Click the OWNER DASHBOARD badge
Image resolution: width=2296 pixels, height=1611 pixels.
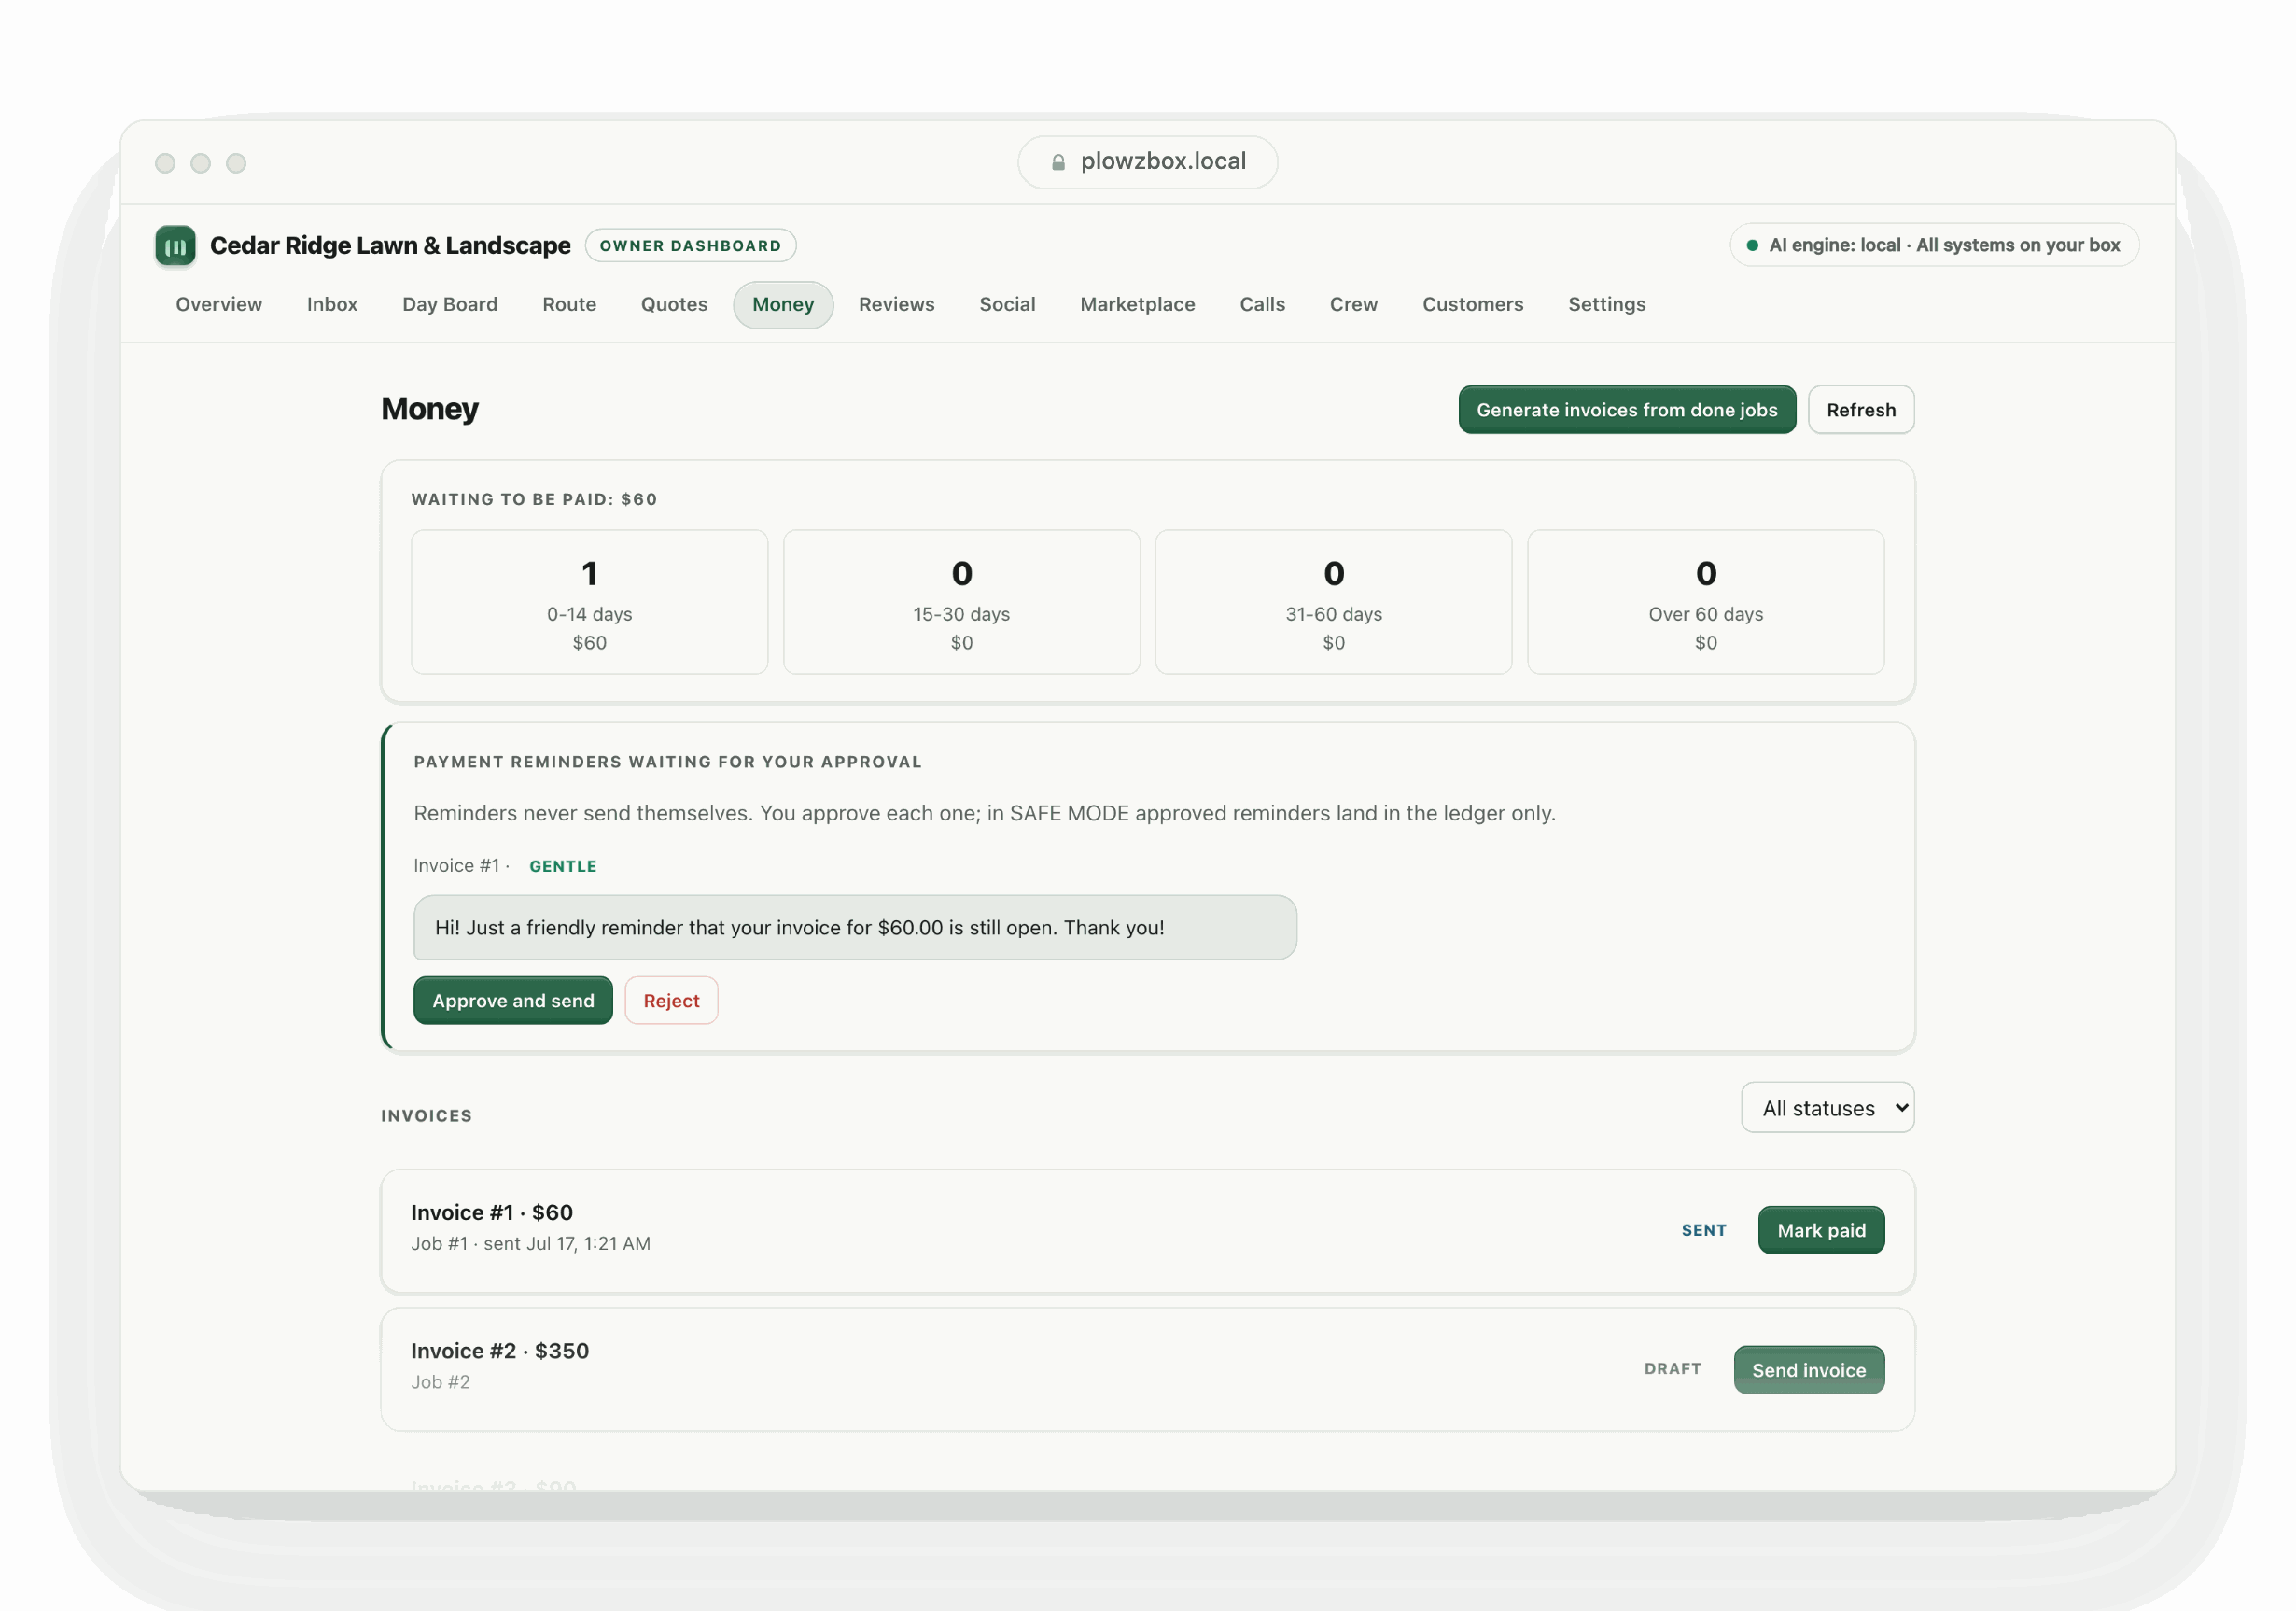[x=690, y=246]
